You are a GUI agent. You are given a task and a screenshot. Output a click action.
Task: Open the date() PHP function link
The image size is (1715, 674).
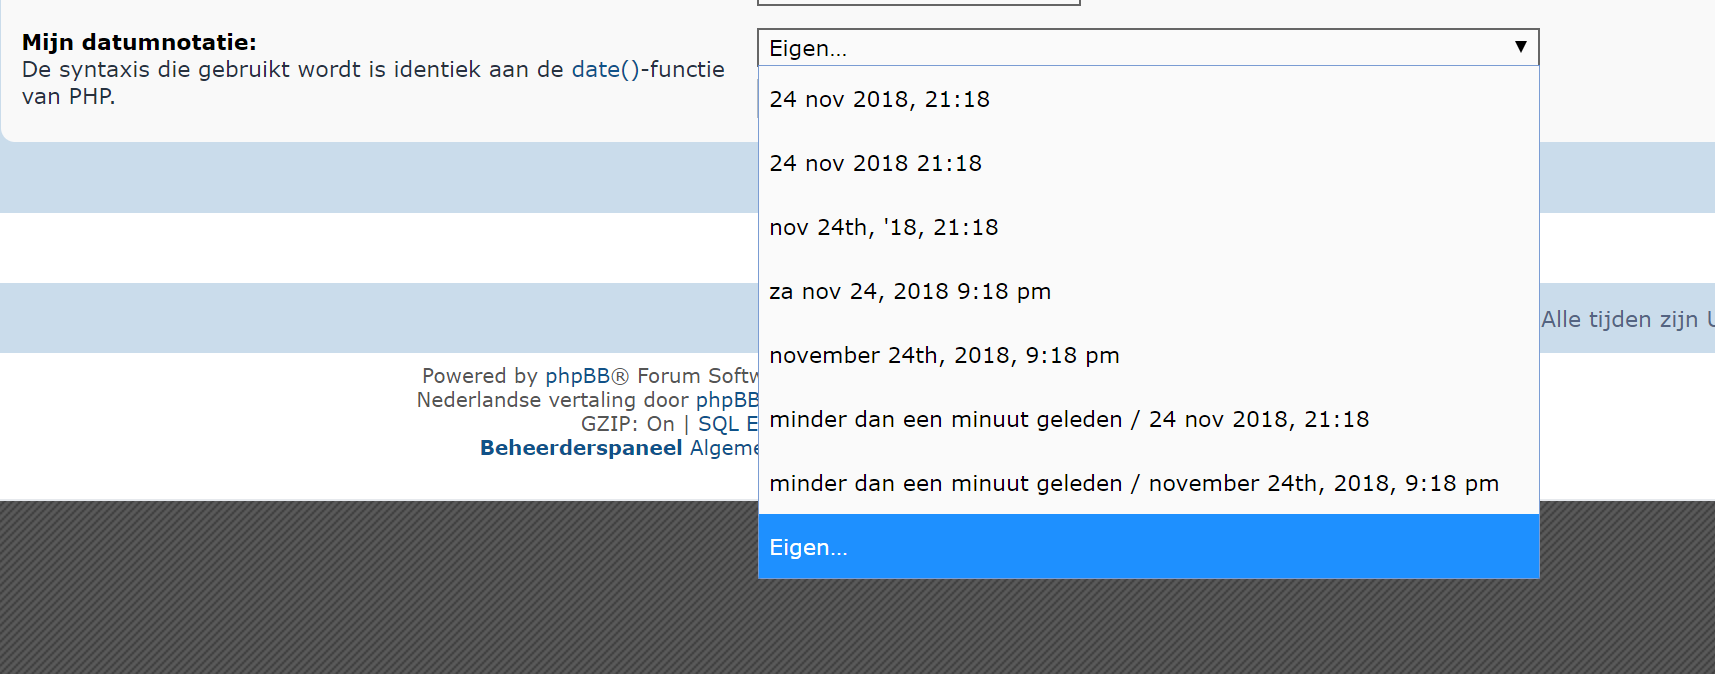[x=606, y=69]
